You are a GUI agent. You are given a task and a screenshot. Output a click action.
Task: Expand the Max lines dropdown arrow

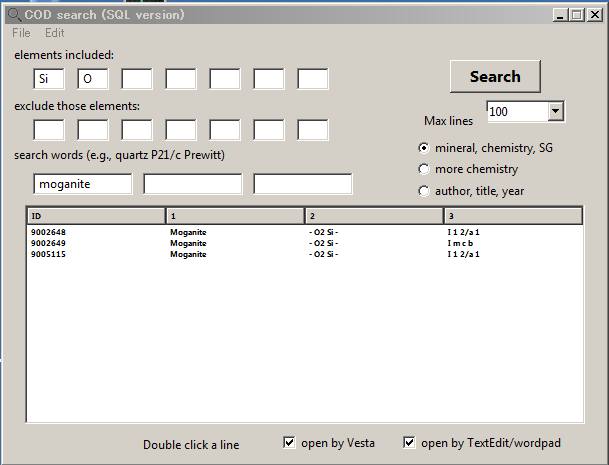pyautogui.click(x=556, y=112)
